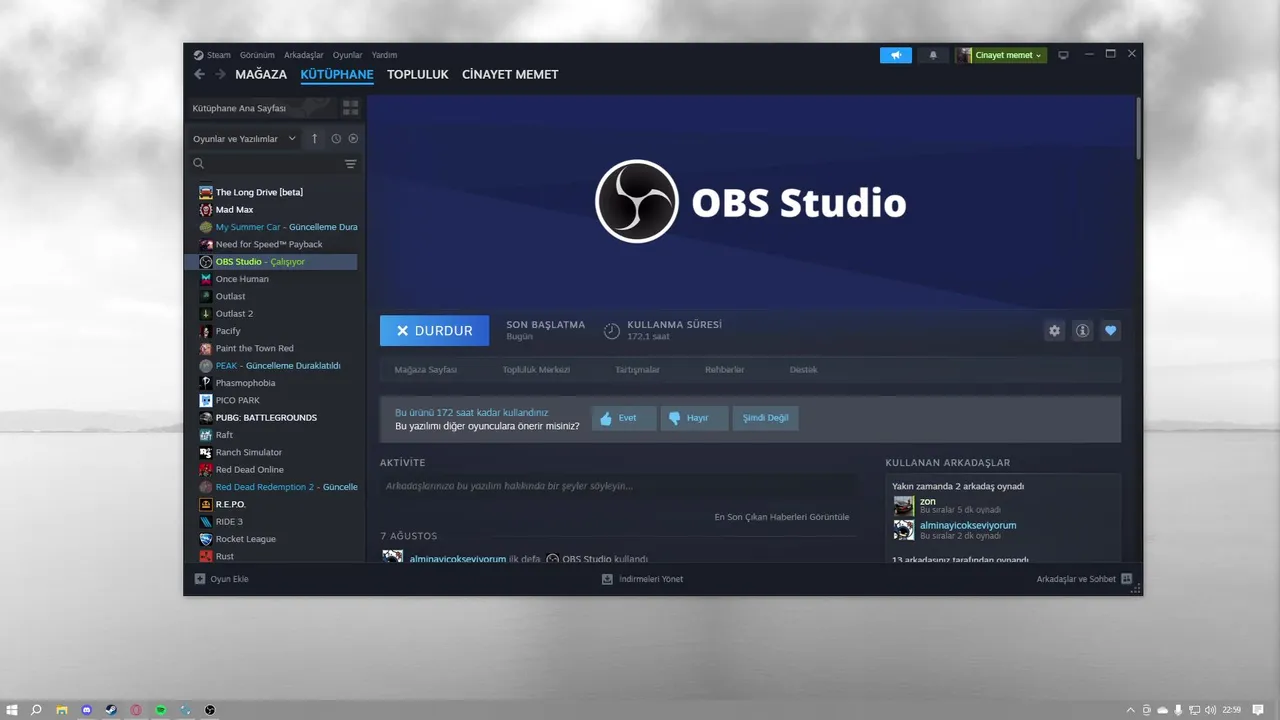
Task: Open the Yardım menu
Action: (x=384, y=55)
